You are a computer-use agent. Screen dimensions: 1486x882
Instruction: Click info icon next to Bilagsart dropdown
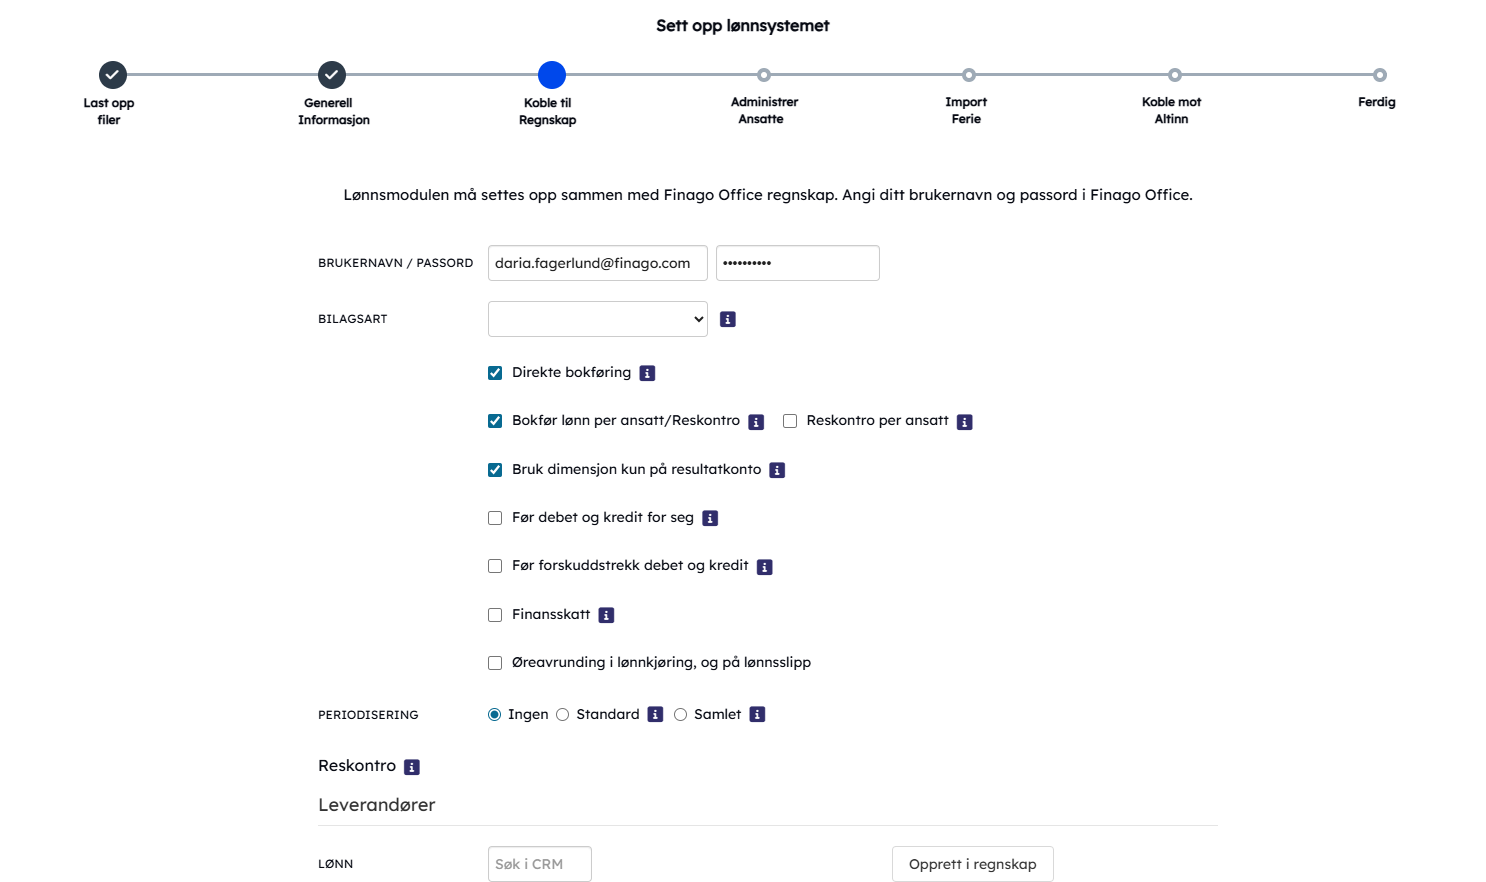click(x=728, y=319)
